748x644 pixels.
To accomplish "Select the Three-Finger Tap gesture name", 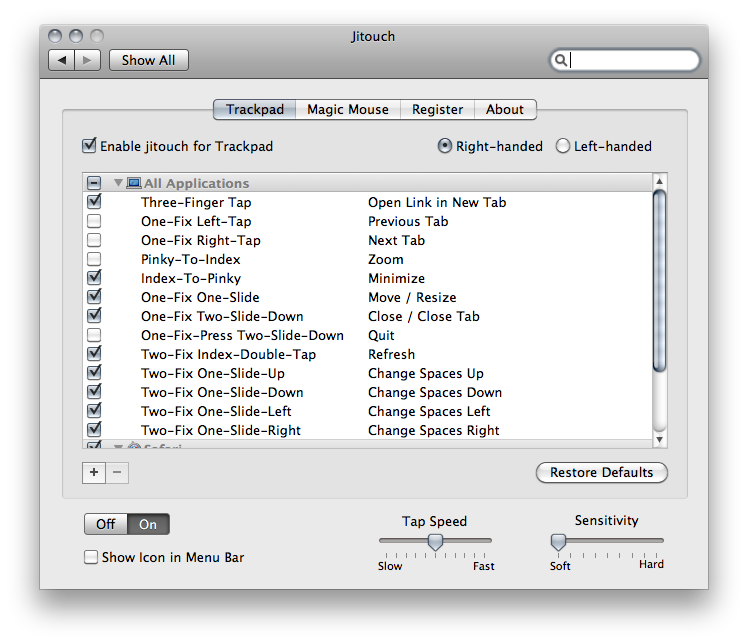I will [x=196, y=202].
